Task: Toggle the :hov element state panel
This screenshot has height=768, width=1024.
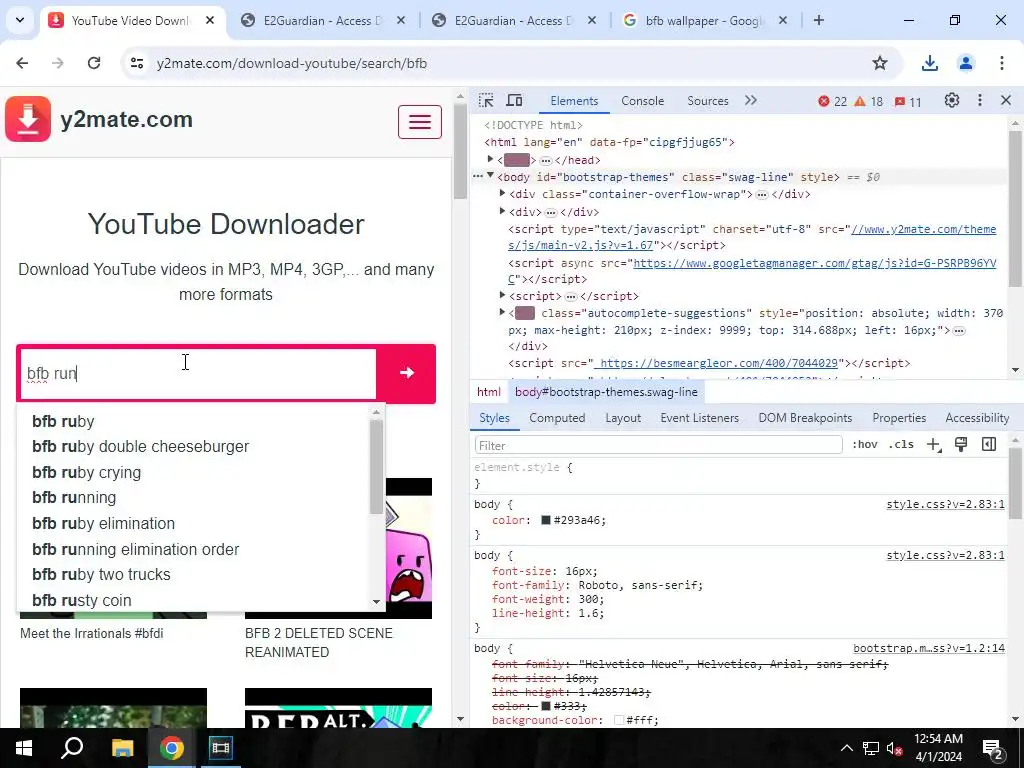Action: [x=865, y=445]
